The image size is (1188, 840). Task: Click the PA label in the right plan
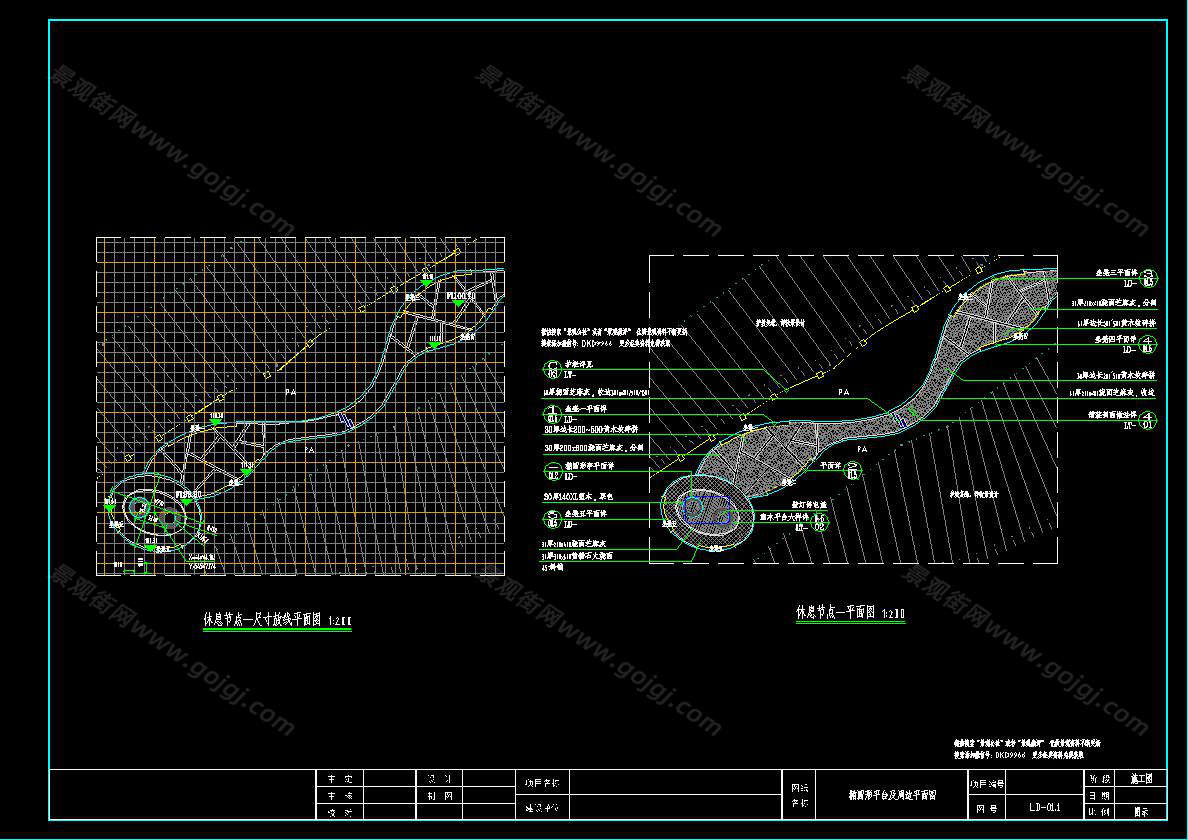point(843,391)
